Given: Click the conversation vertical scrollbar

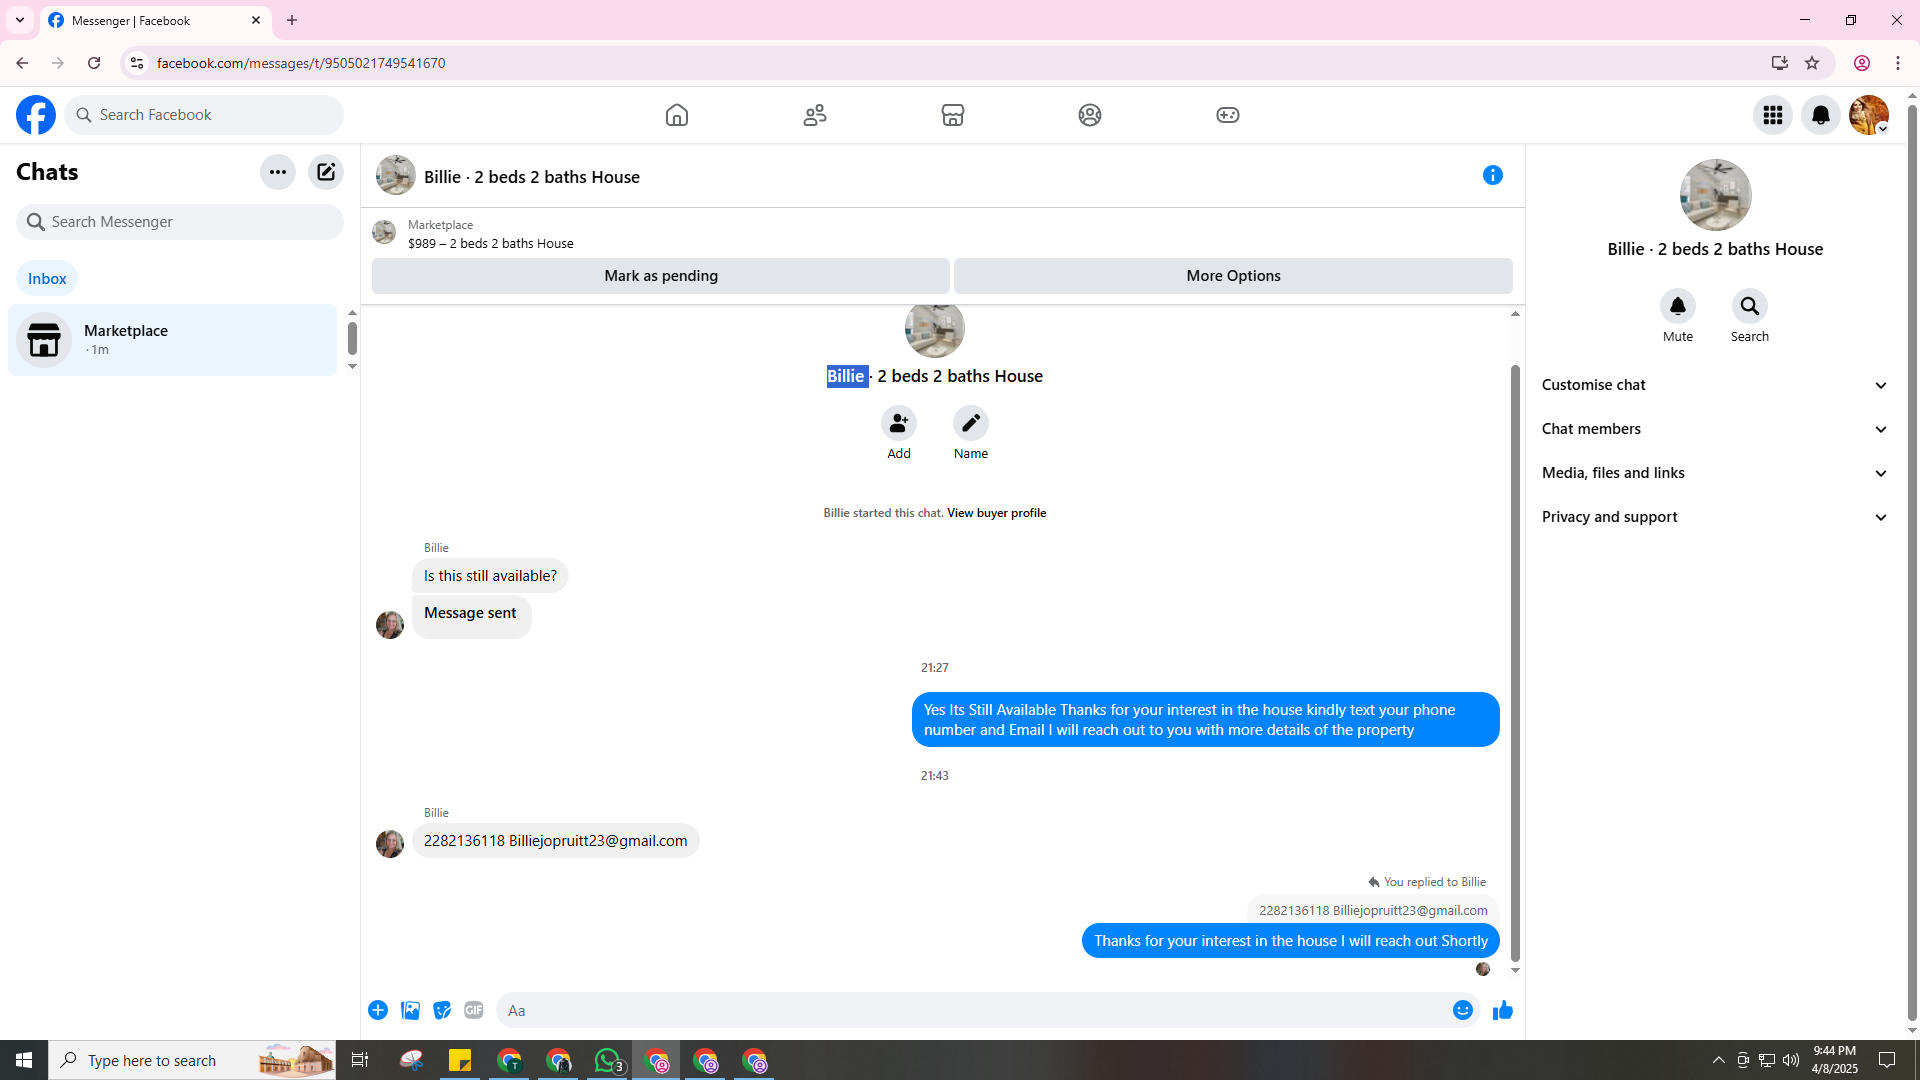Looking at the screenshot, I should (1515, 660).
